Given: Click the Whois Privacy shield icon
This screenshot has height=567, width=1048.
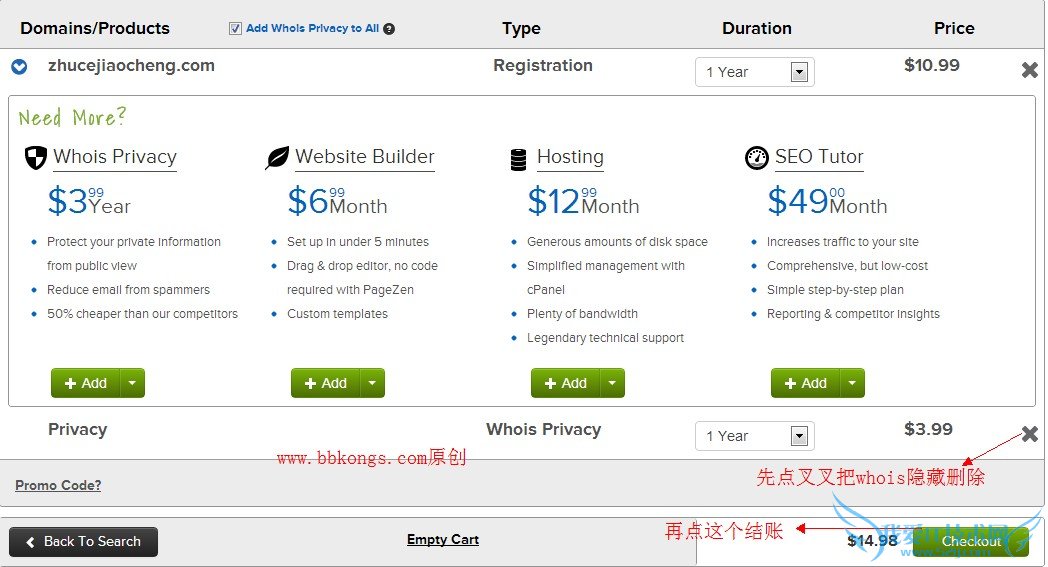Looking at the screenshot, I should coord(35,157).
